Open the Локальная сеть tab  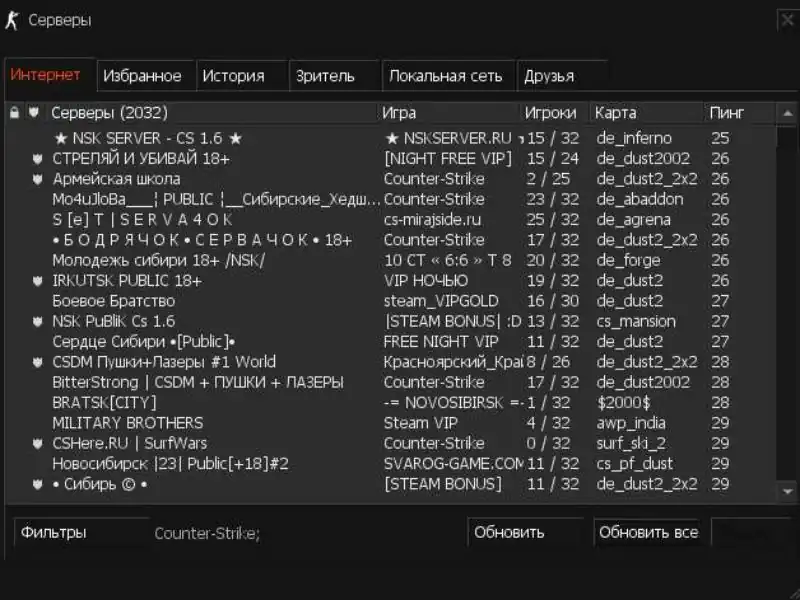(448, 76)
